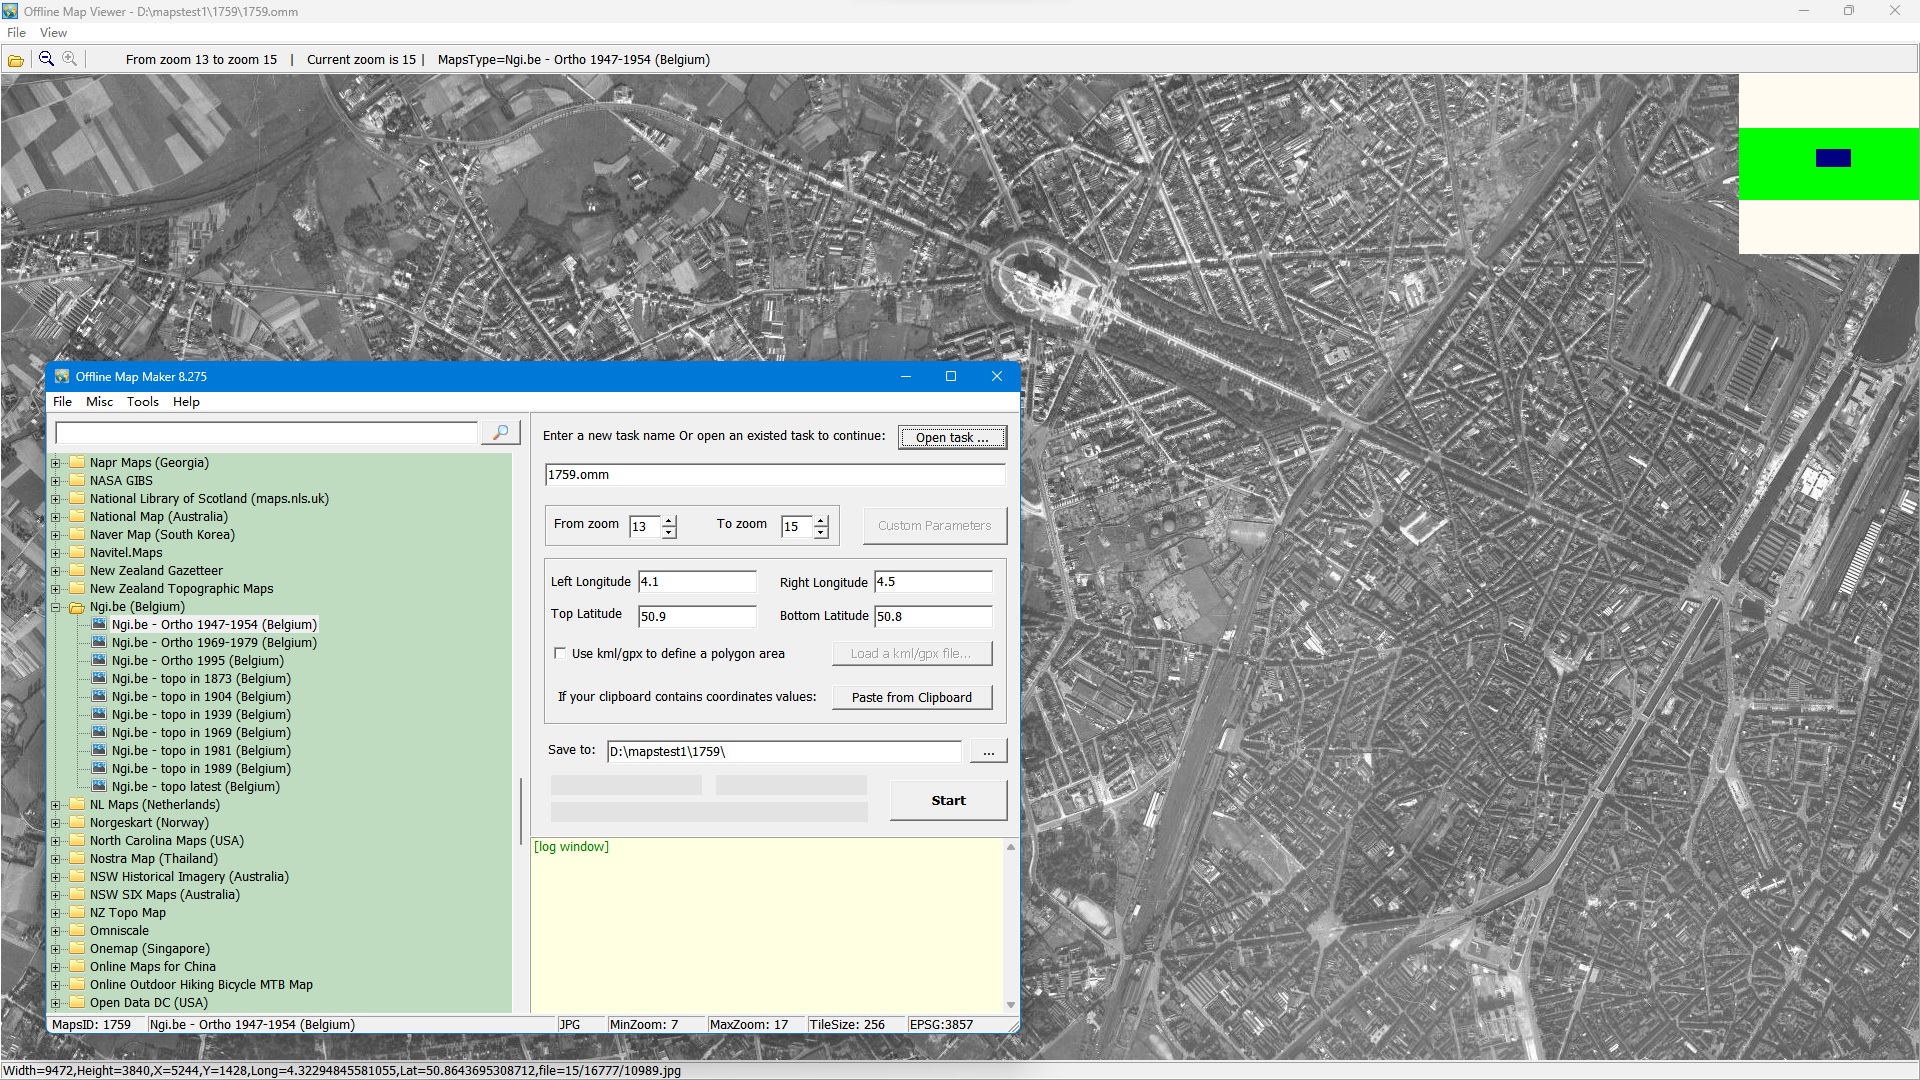Open the Tools menu
Viewport: 1920px width, 1080px height.
(x=142, y=401)
